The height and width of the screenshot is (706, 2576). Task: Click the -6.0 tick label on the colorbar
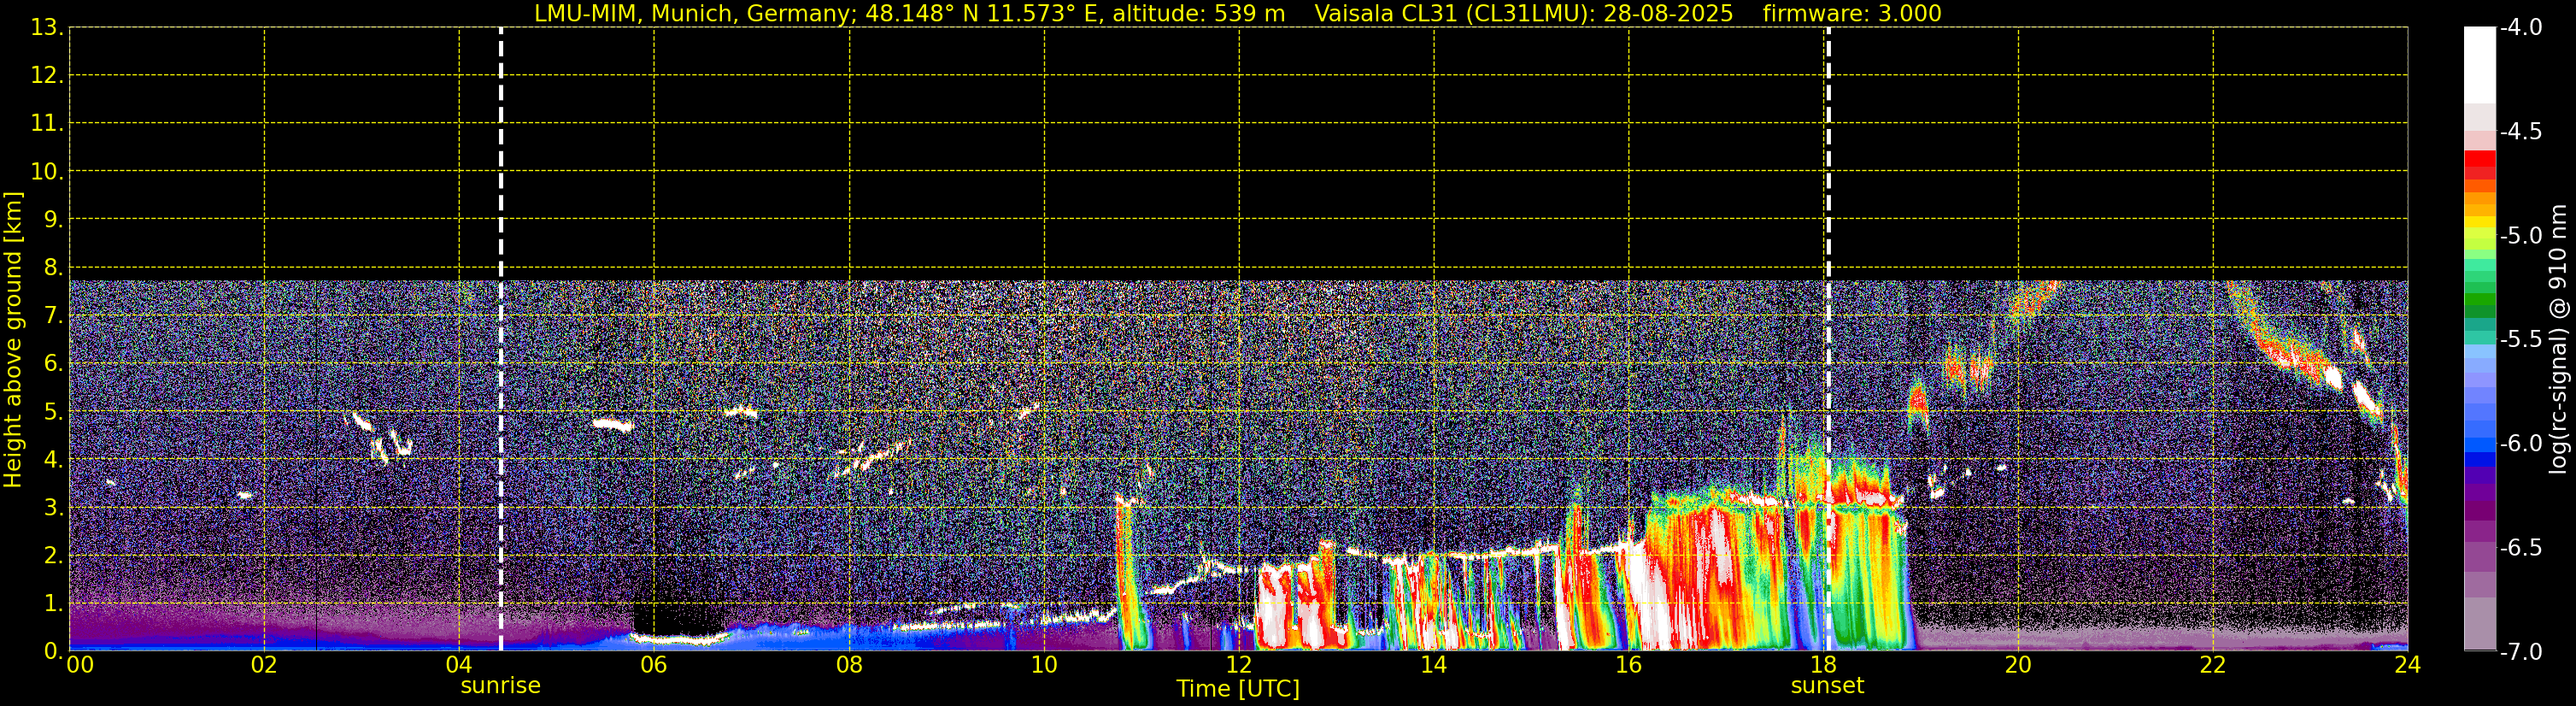(x=2520, y=444)
